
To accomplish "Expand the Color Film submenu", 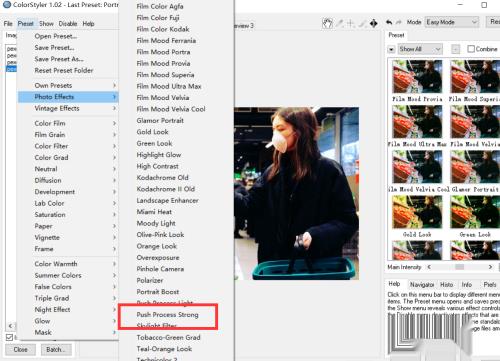I will coord(68,123).
